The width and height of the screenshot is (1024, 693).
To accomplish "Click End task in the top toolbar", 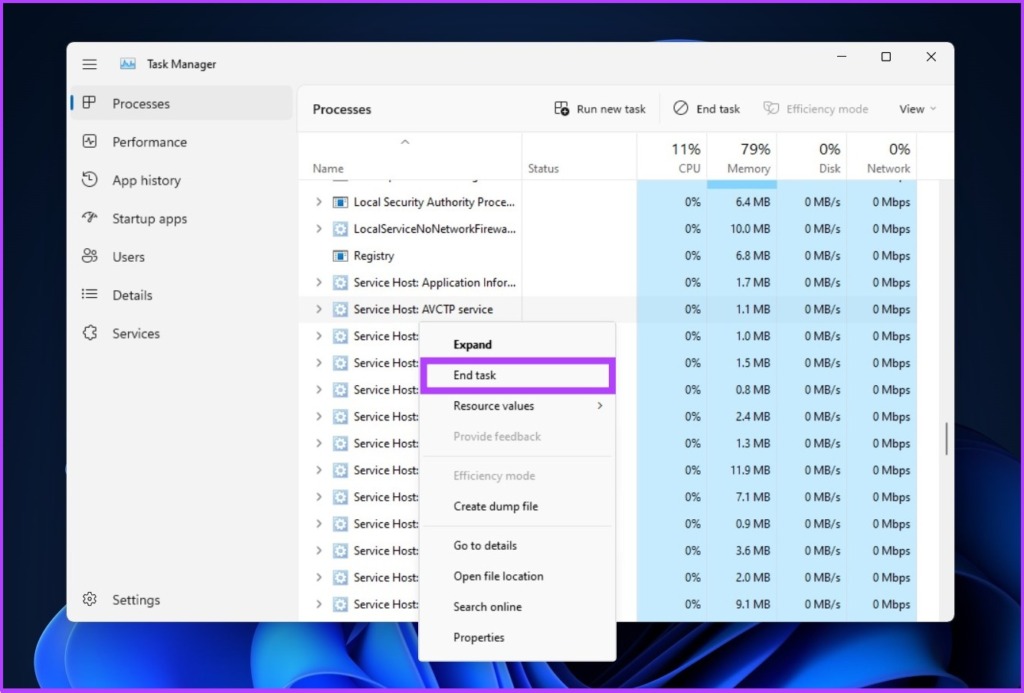I will point(707,109).
